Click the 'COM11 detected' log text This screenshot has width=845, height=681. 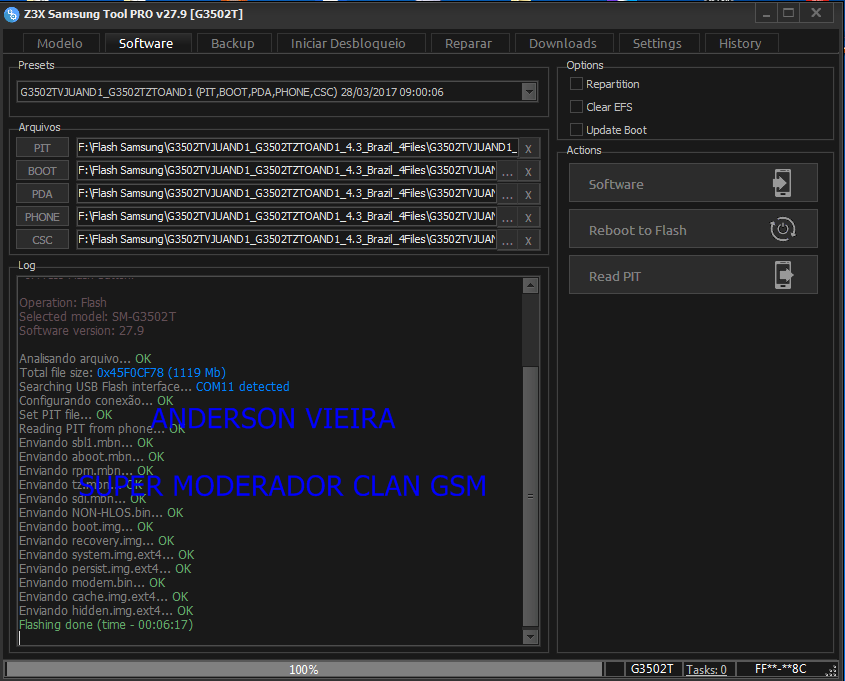click(x=243, y=387)
